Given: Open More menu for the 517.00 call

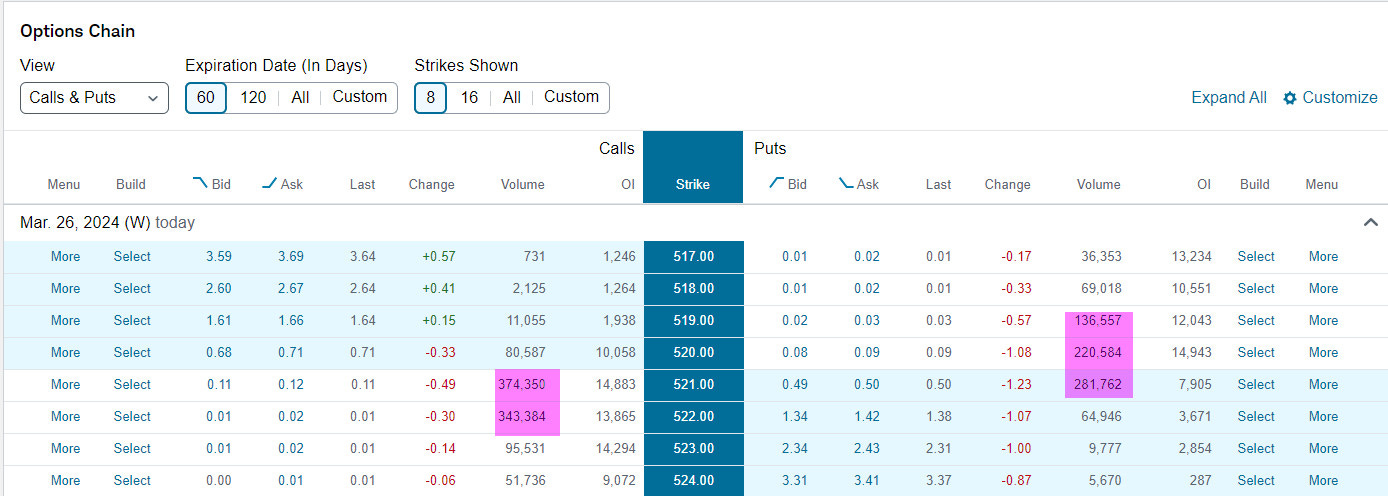Looking at the screenshot, I should pyautogui.click(x=66, y=256).
